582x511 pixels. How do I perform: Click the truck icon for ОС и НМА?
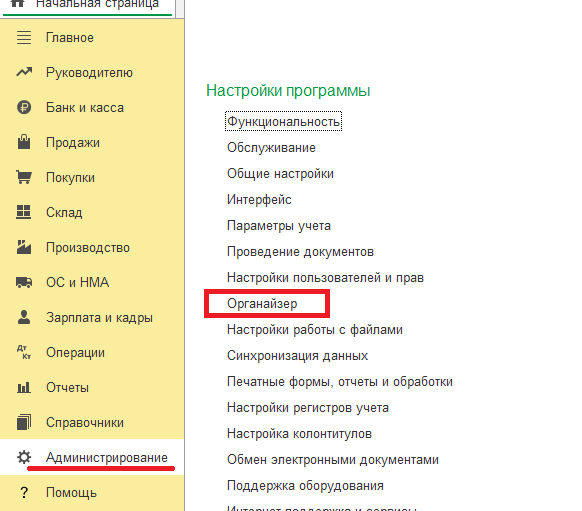pos(24,282)
